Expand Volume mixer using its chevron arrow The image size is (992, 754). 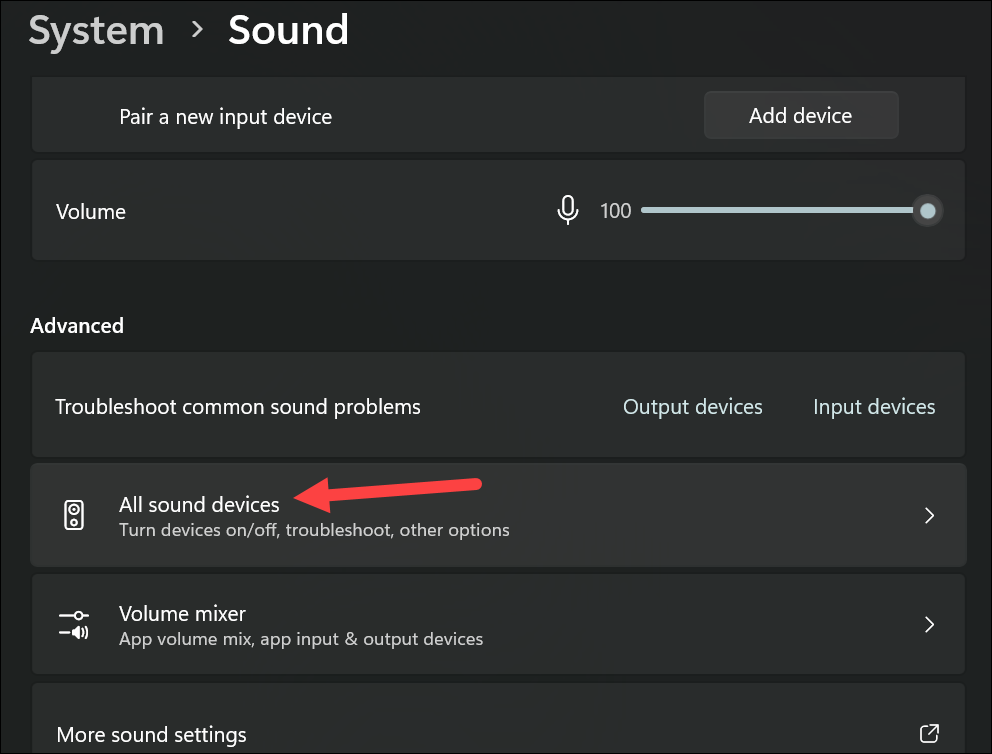point(928,623)
